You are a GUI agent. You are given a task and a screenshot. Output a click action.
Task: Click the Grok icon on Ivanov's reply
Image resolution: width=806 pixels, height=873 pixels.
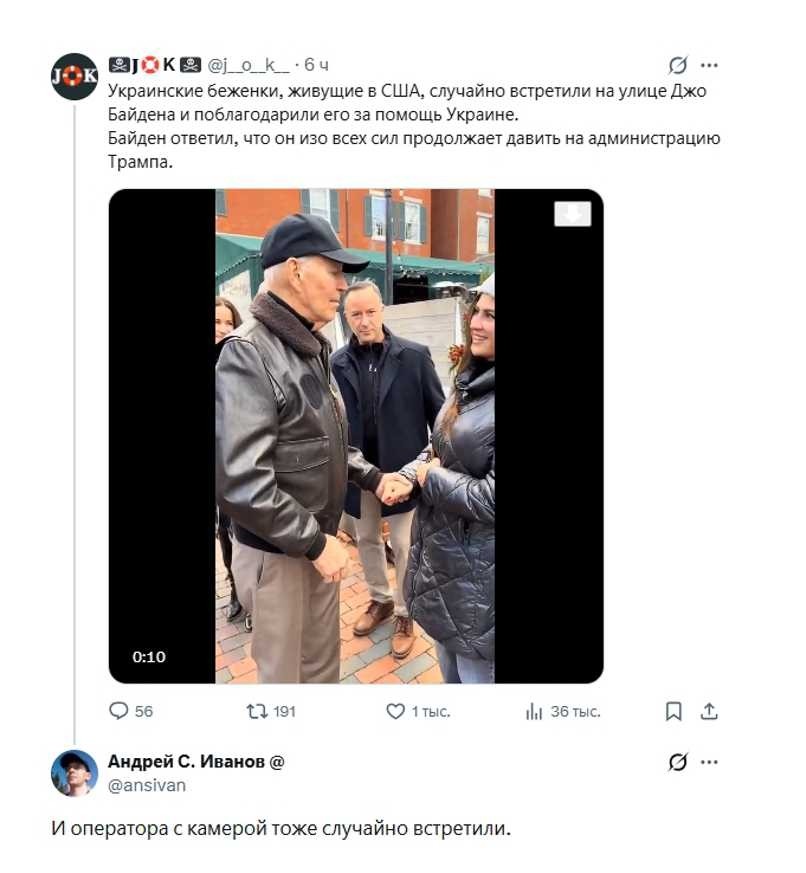pyautogui.click(x=677, y=762)
